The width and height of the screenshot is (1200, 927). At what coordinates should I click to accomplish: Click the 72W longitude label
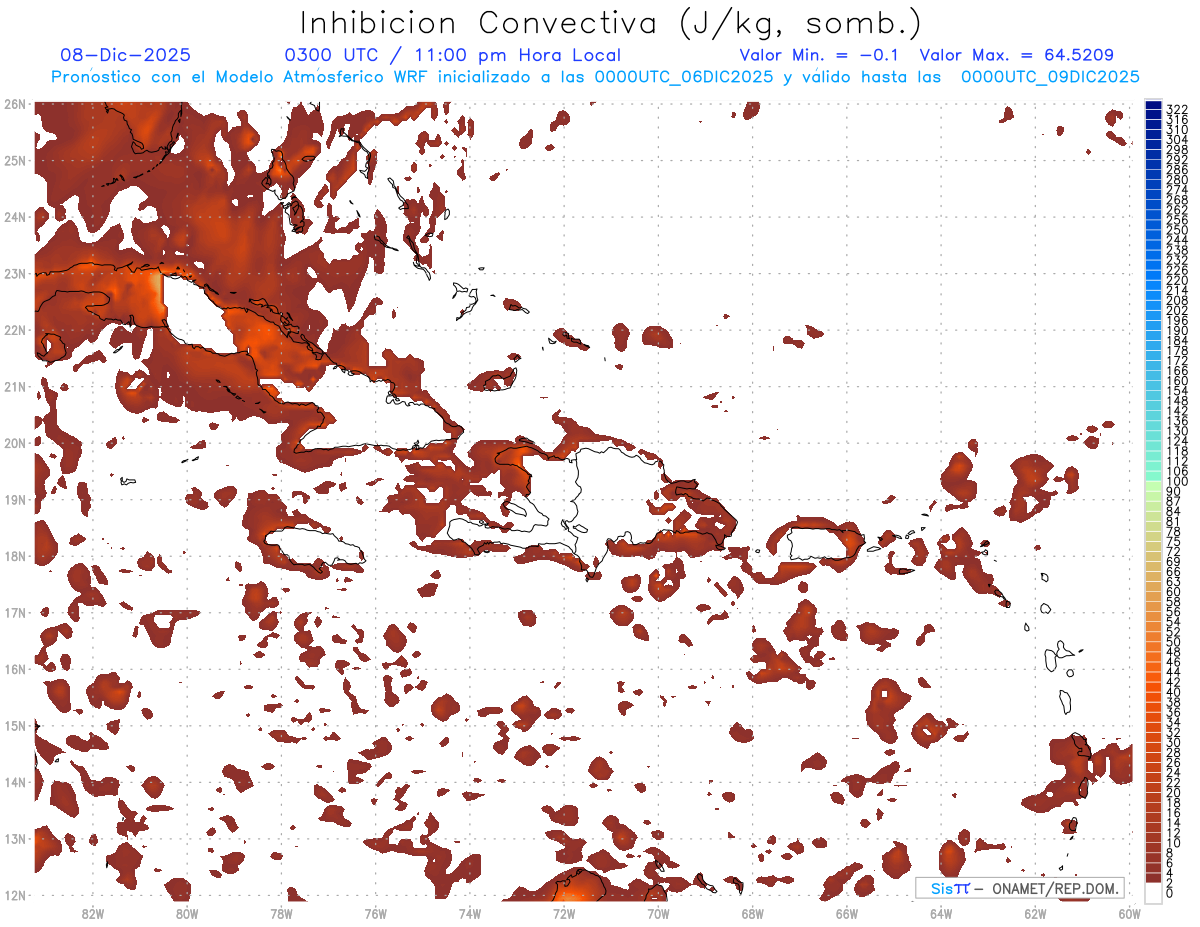[x=564, y=913]
